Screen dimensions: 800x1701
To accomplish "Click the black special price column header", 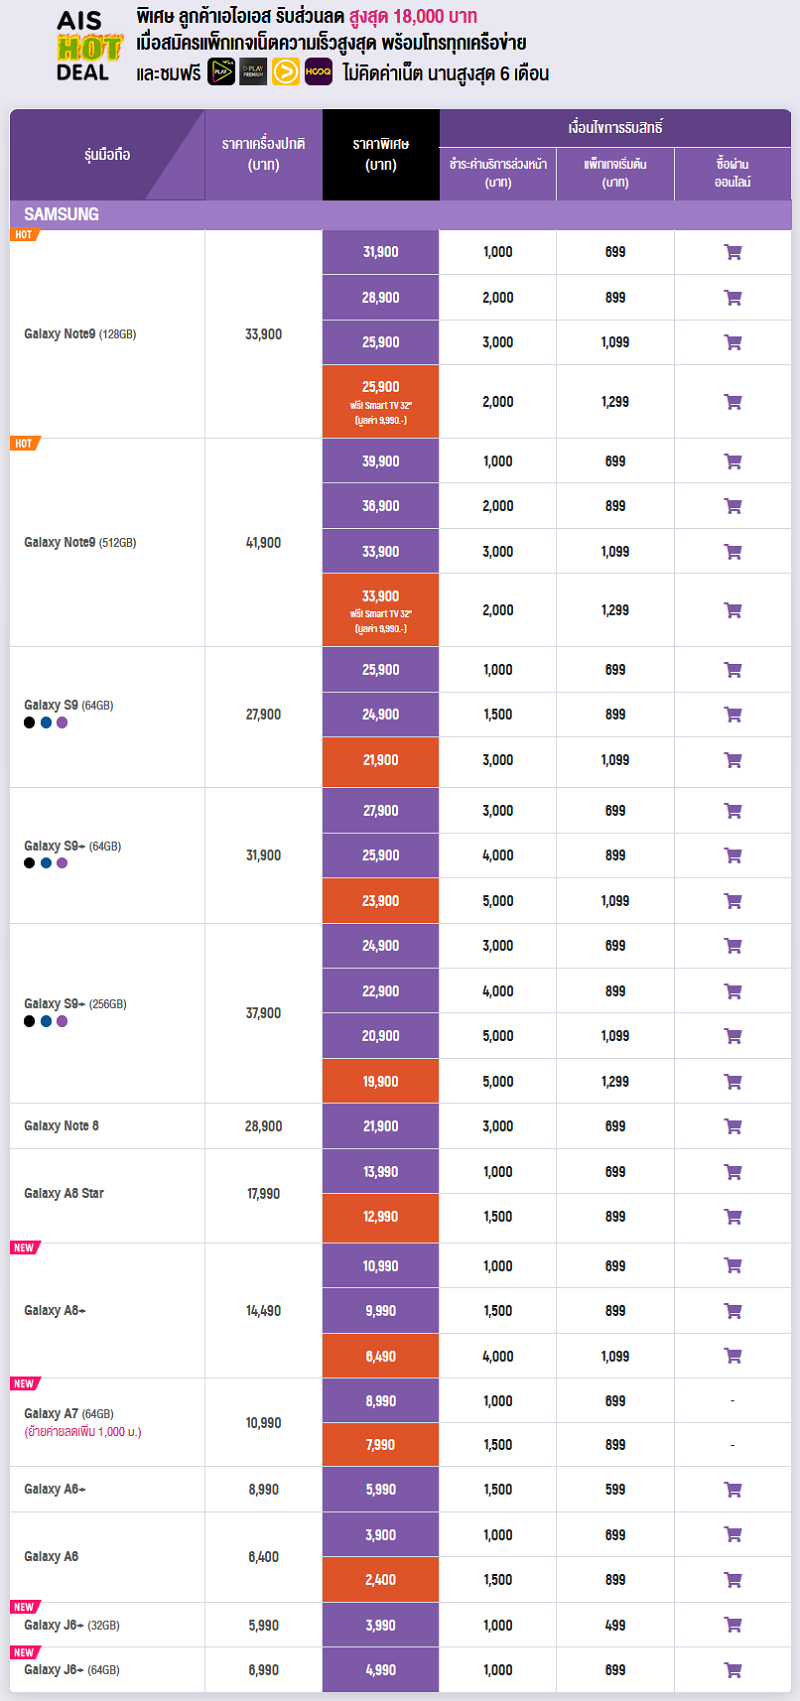I will click(x=381, y=154).
